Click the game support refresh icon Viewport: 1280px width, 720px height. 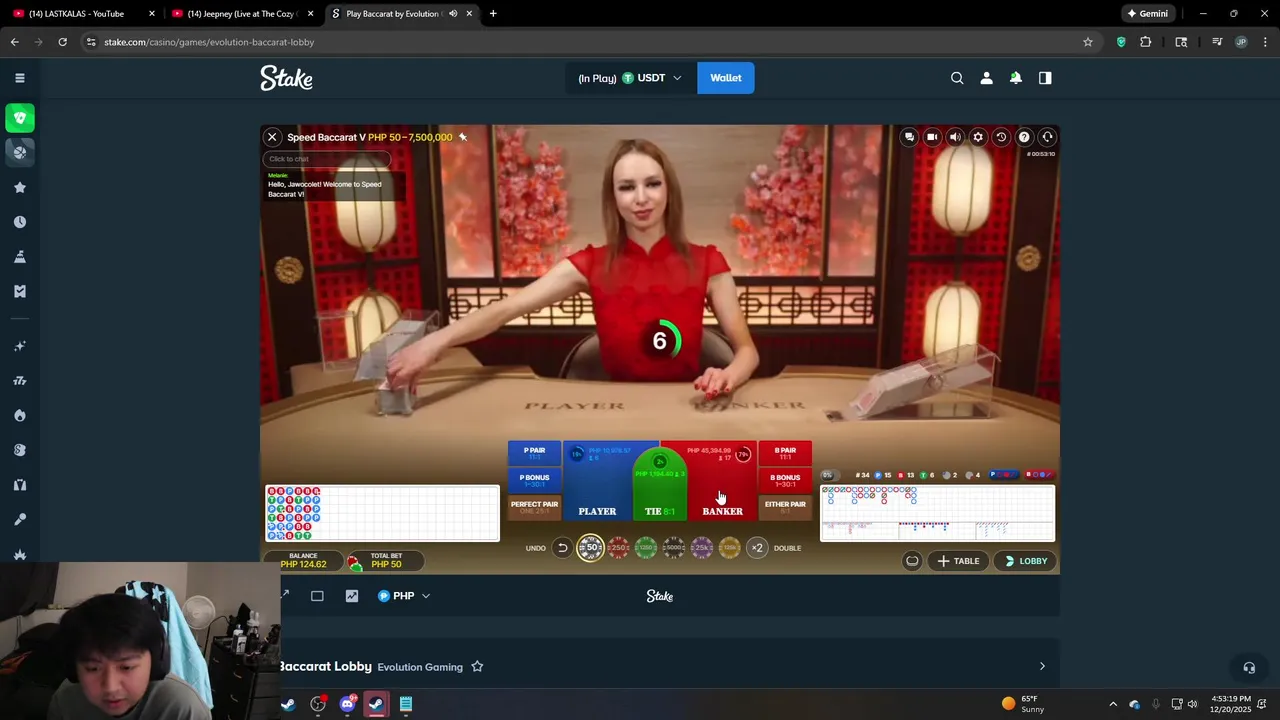pos(1047,137)
